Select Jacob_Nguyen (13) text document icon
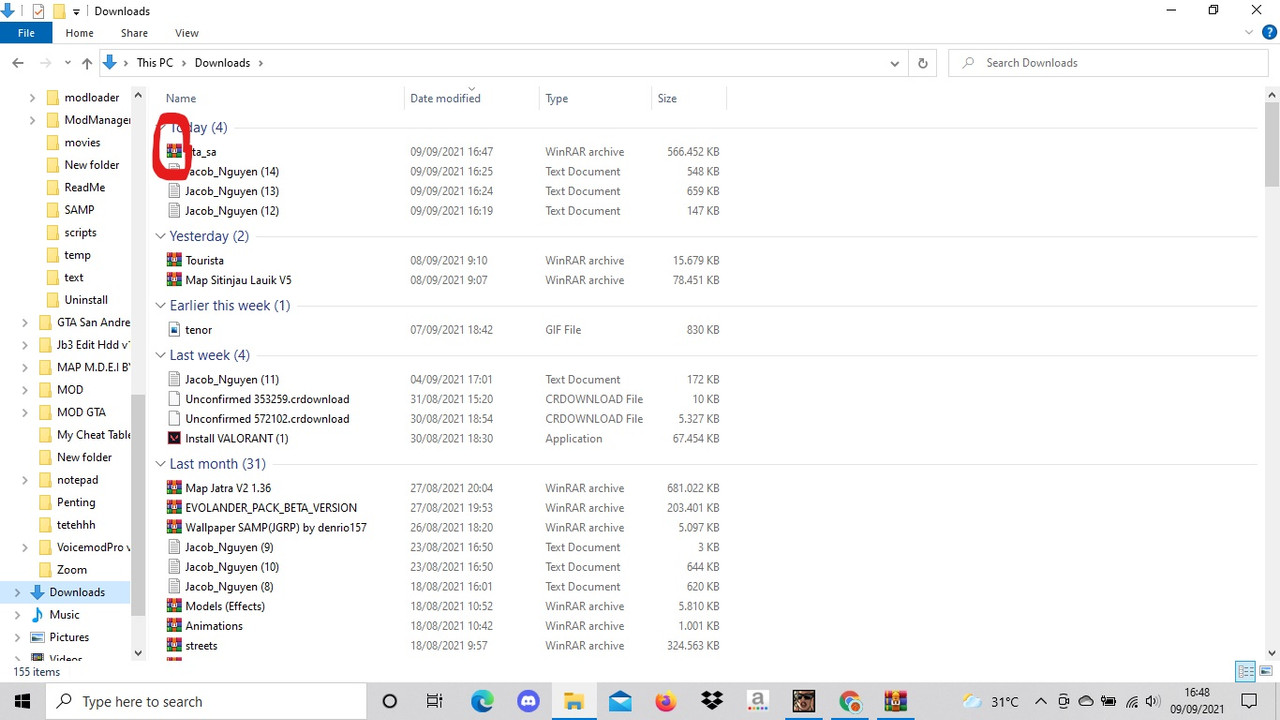This screenshot has height=720, width=1280. click(175, 191)
